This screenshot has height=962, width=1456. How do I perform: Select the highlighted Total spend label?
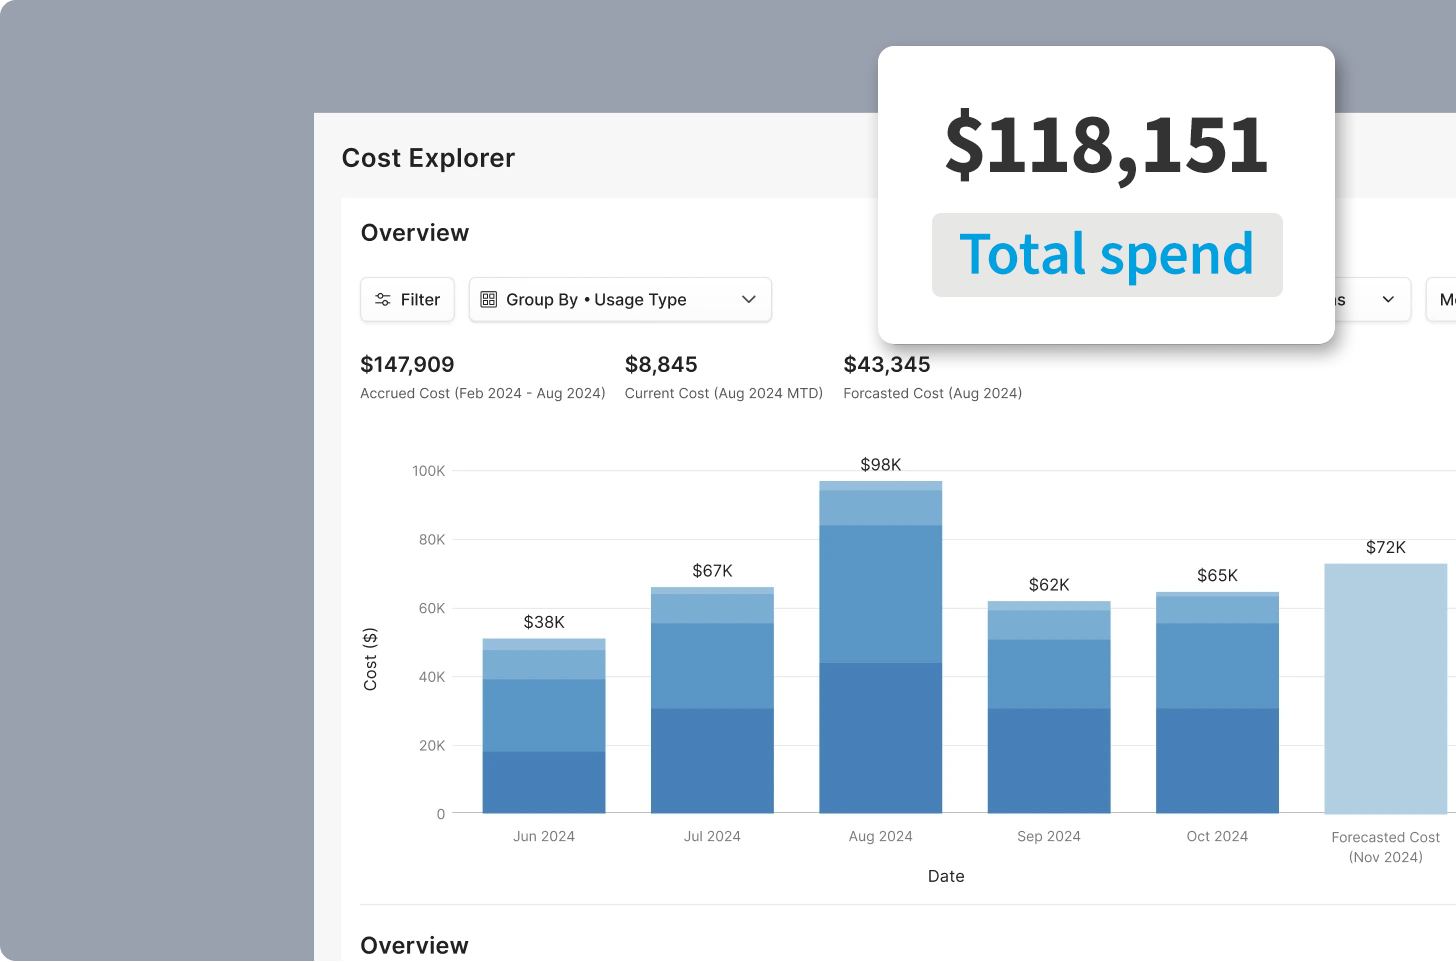(1106, 255)
